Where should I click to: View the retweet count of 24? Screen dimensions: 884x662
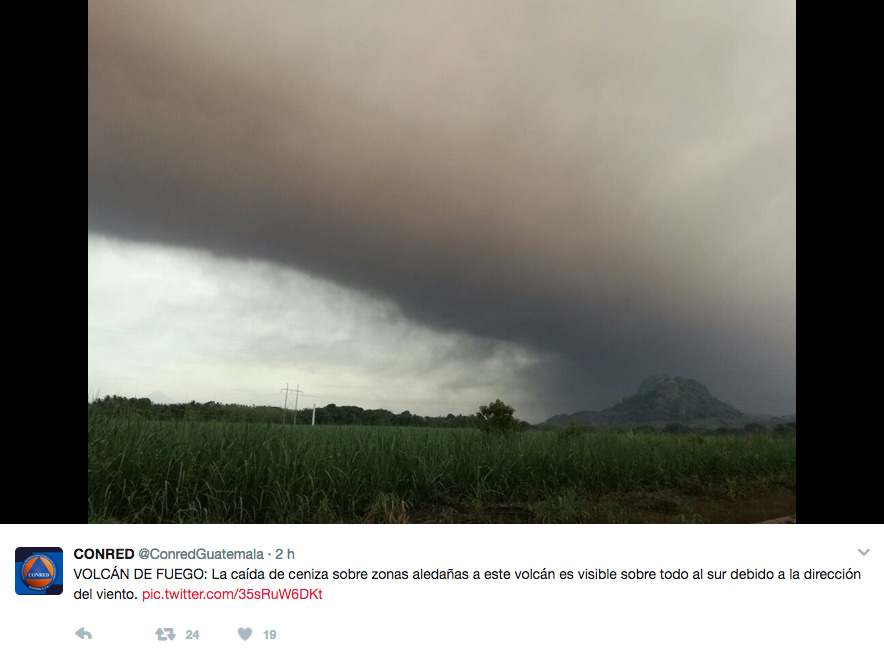coord(192,634)
